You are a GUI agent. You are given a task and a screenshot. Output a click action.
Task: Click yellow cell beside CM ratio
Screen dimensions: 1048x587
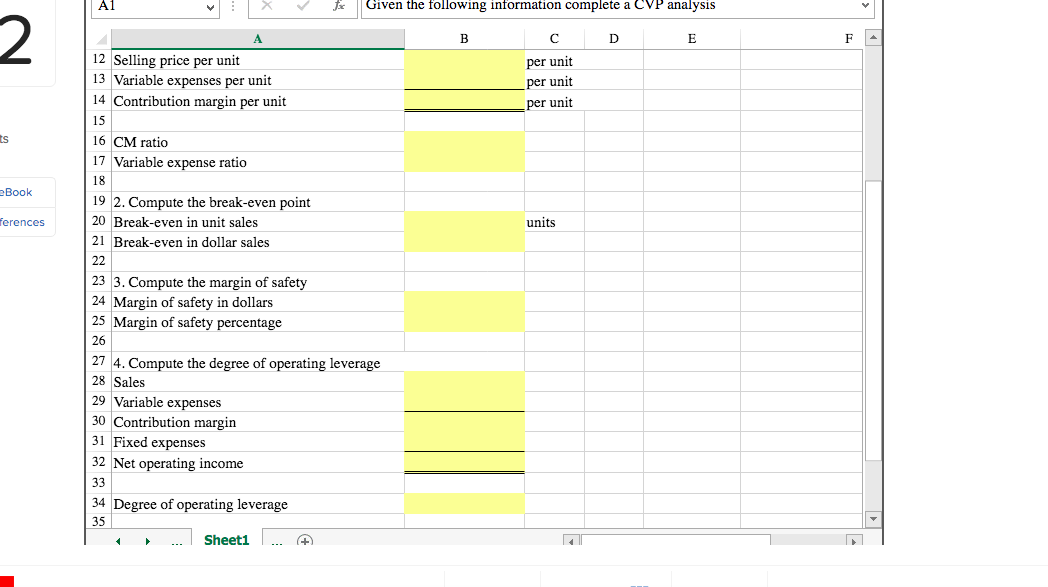464,141
